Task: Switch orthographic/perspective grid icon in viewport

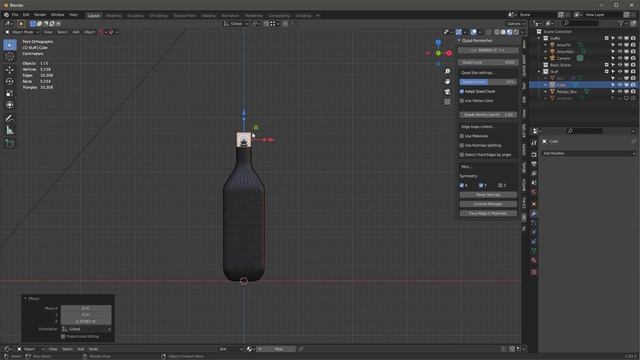Action: click(447, 102)
